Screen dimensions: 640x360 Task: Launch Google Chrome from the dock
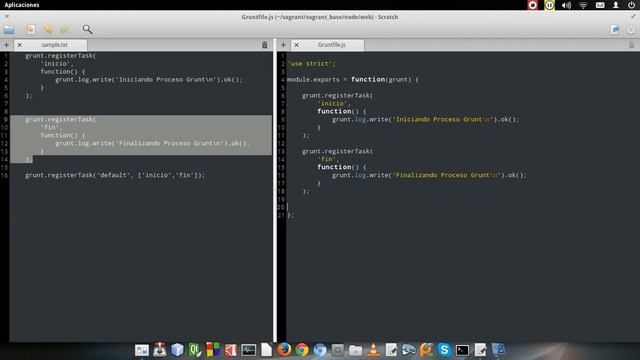coord(302,350)
